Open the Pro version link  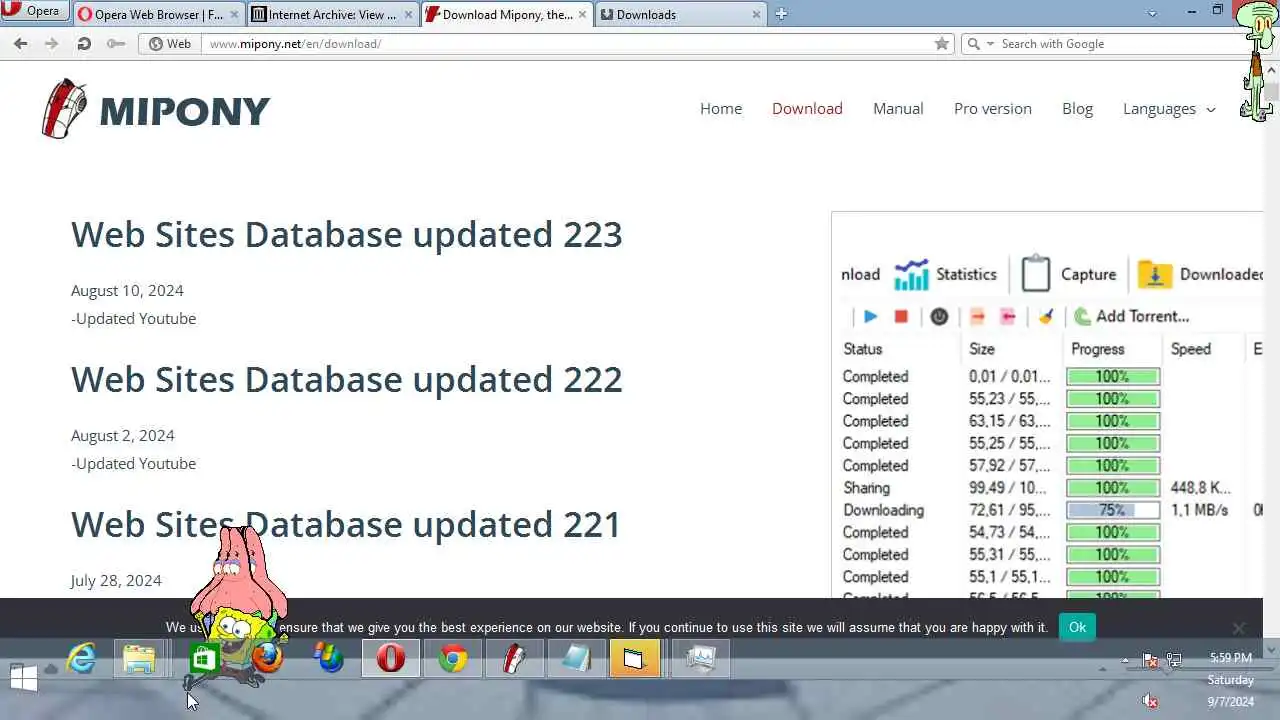pyautogui.click(x=993, y=108)
